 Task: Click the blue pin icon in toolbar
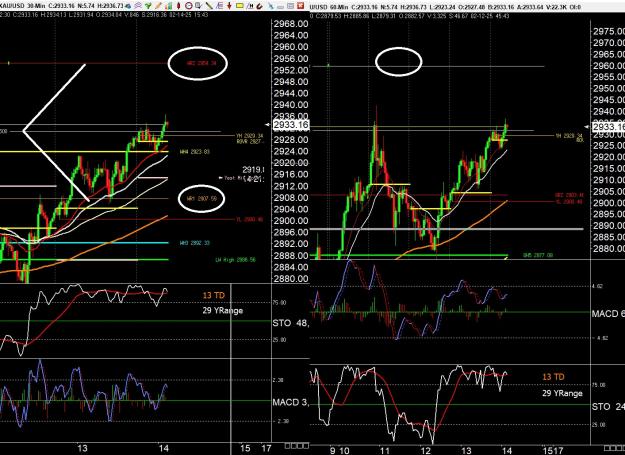[271, 6]
